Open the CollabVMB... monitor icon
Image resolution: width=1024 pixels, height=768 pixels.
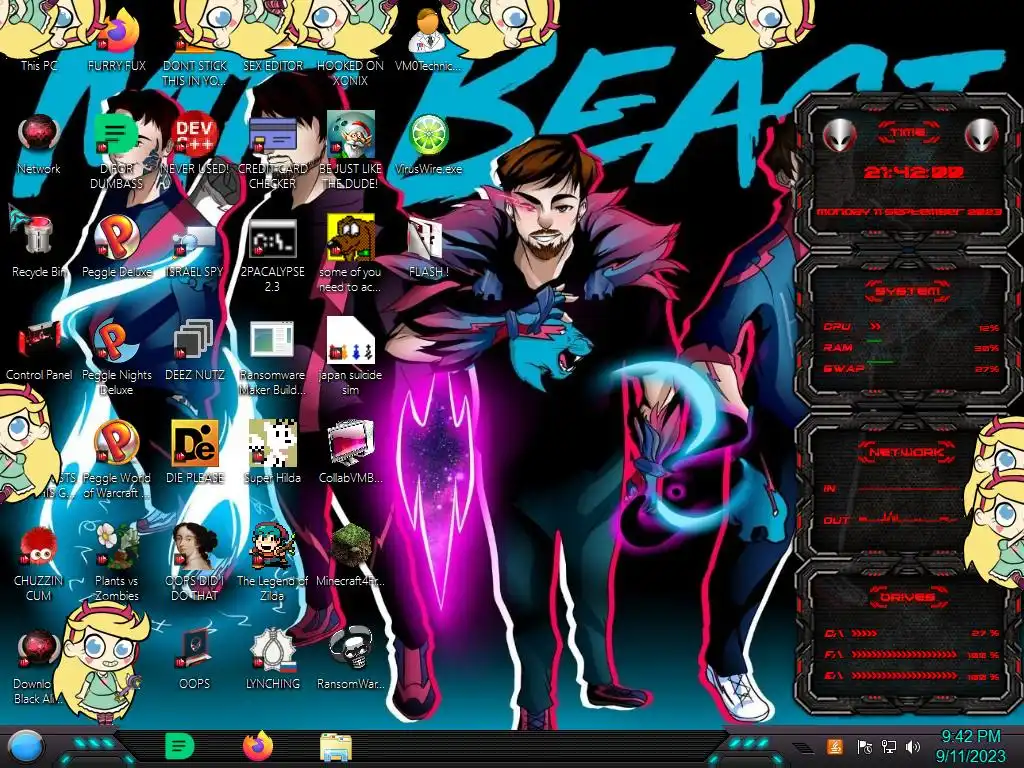point(350,452)
